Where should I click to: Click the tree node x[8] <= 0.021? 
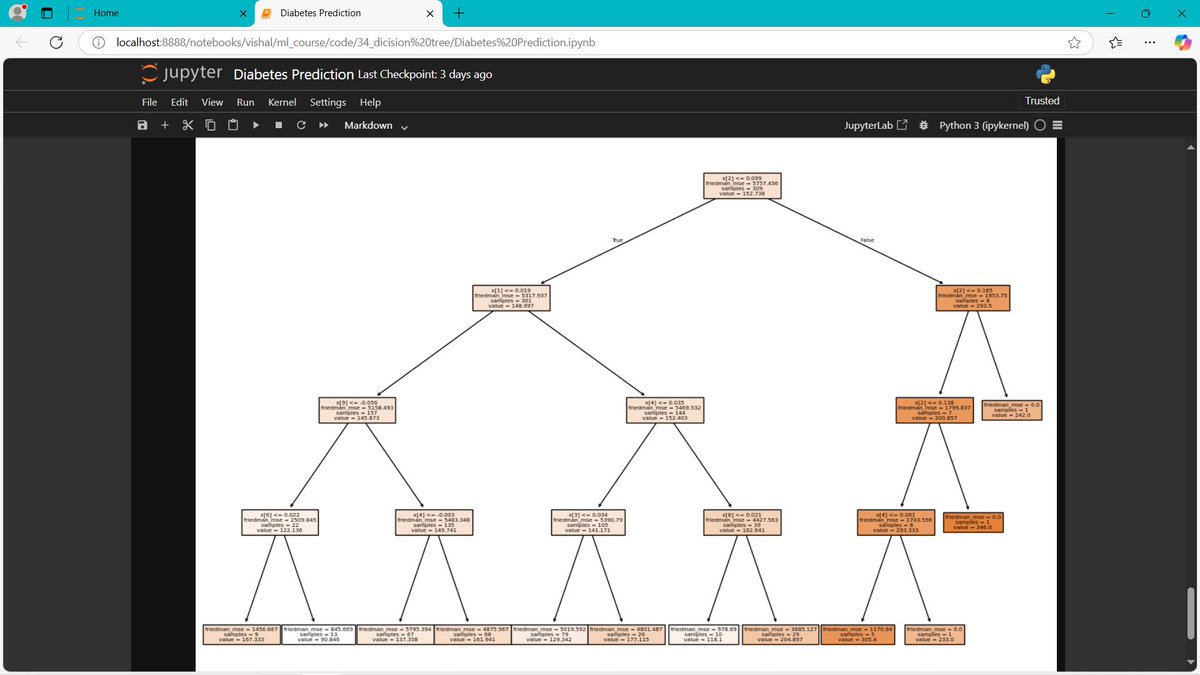[743, 521]
